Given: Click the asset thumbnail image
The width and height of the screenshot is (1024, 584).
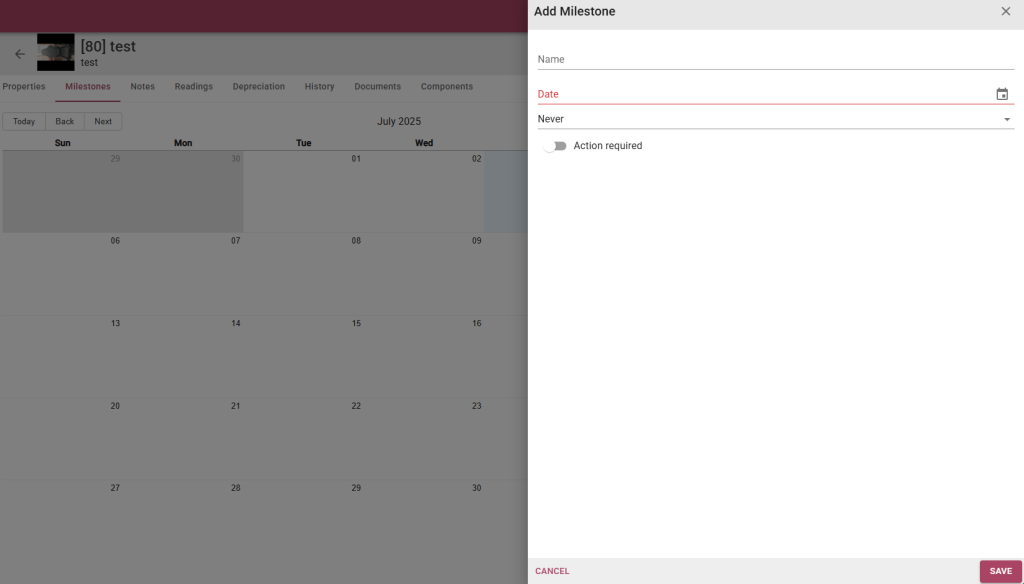Looking at the screenshot, I should click(56, 52).
